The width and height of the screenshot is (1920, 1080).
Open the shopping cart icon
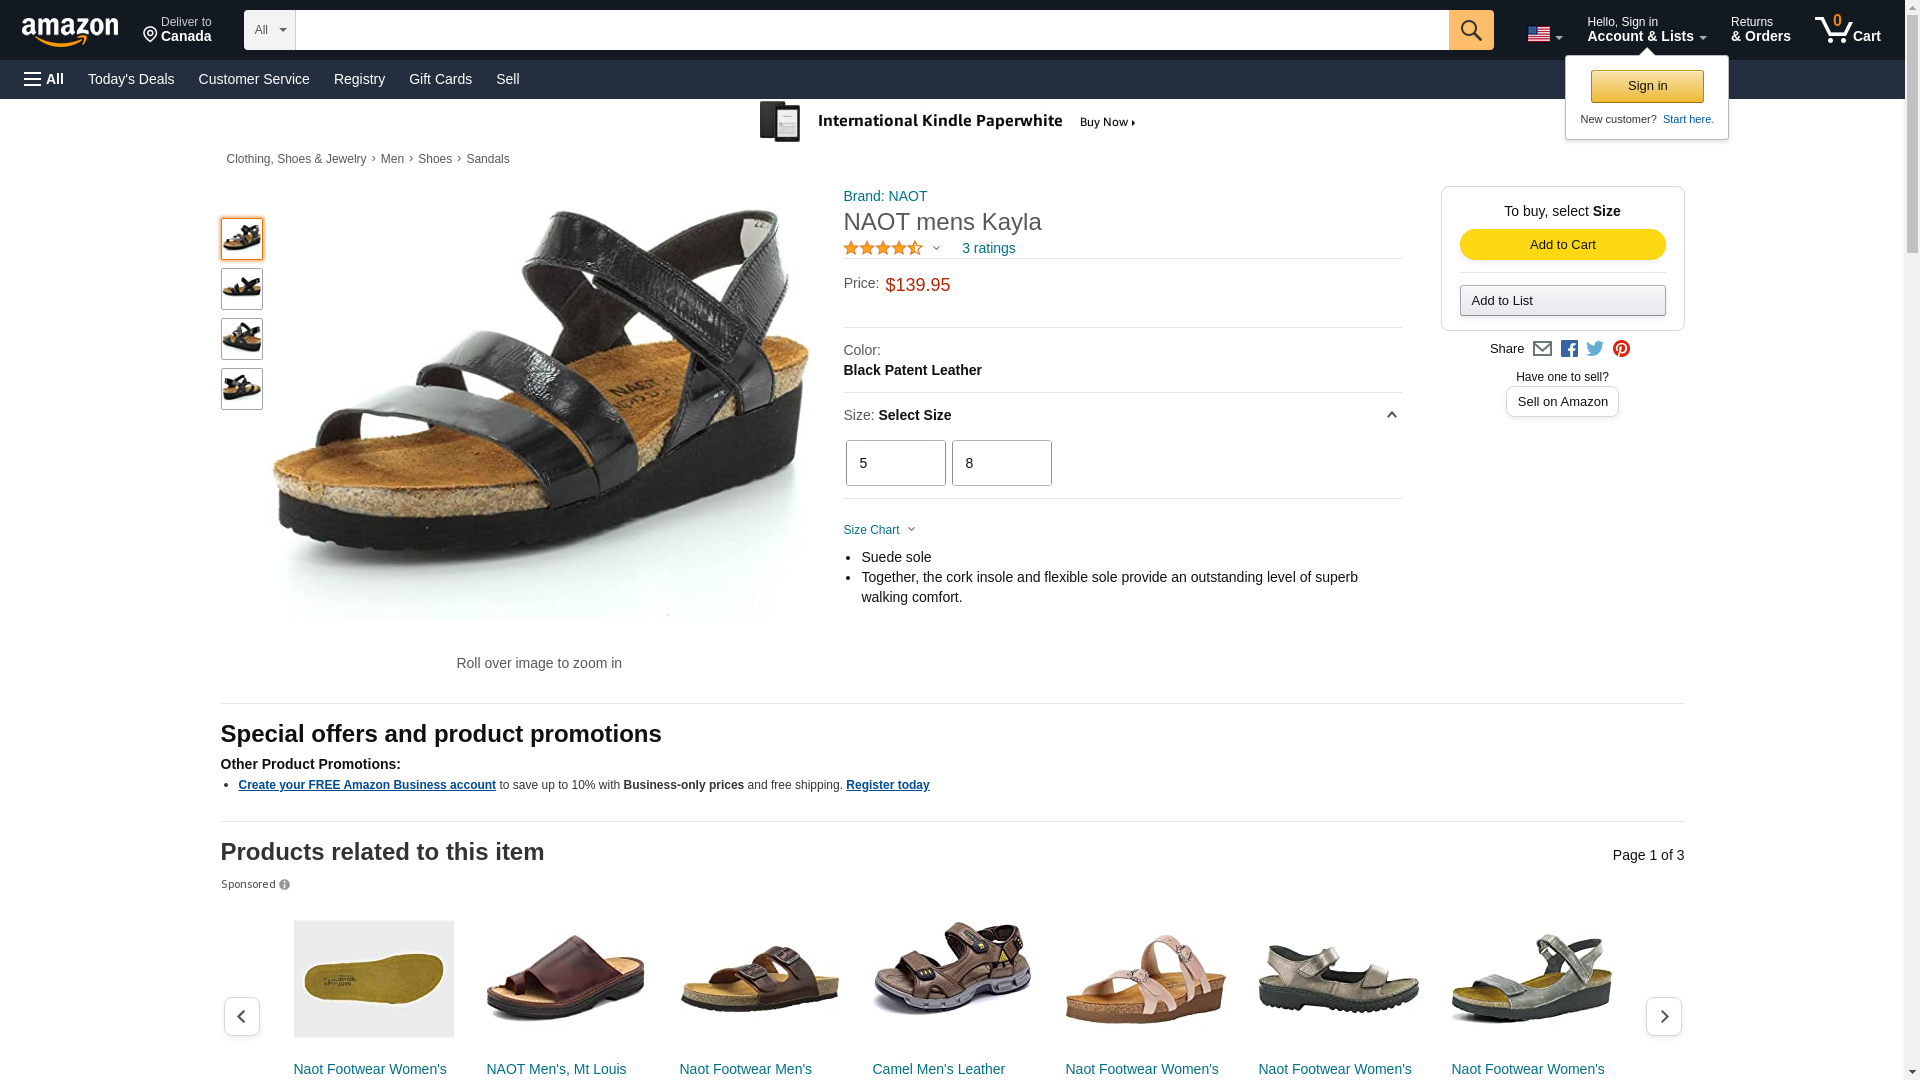coord(1846,30)
